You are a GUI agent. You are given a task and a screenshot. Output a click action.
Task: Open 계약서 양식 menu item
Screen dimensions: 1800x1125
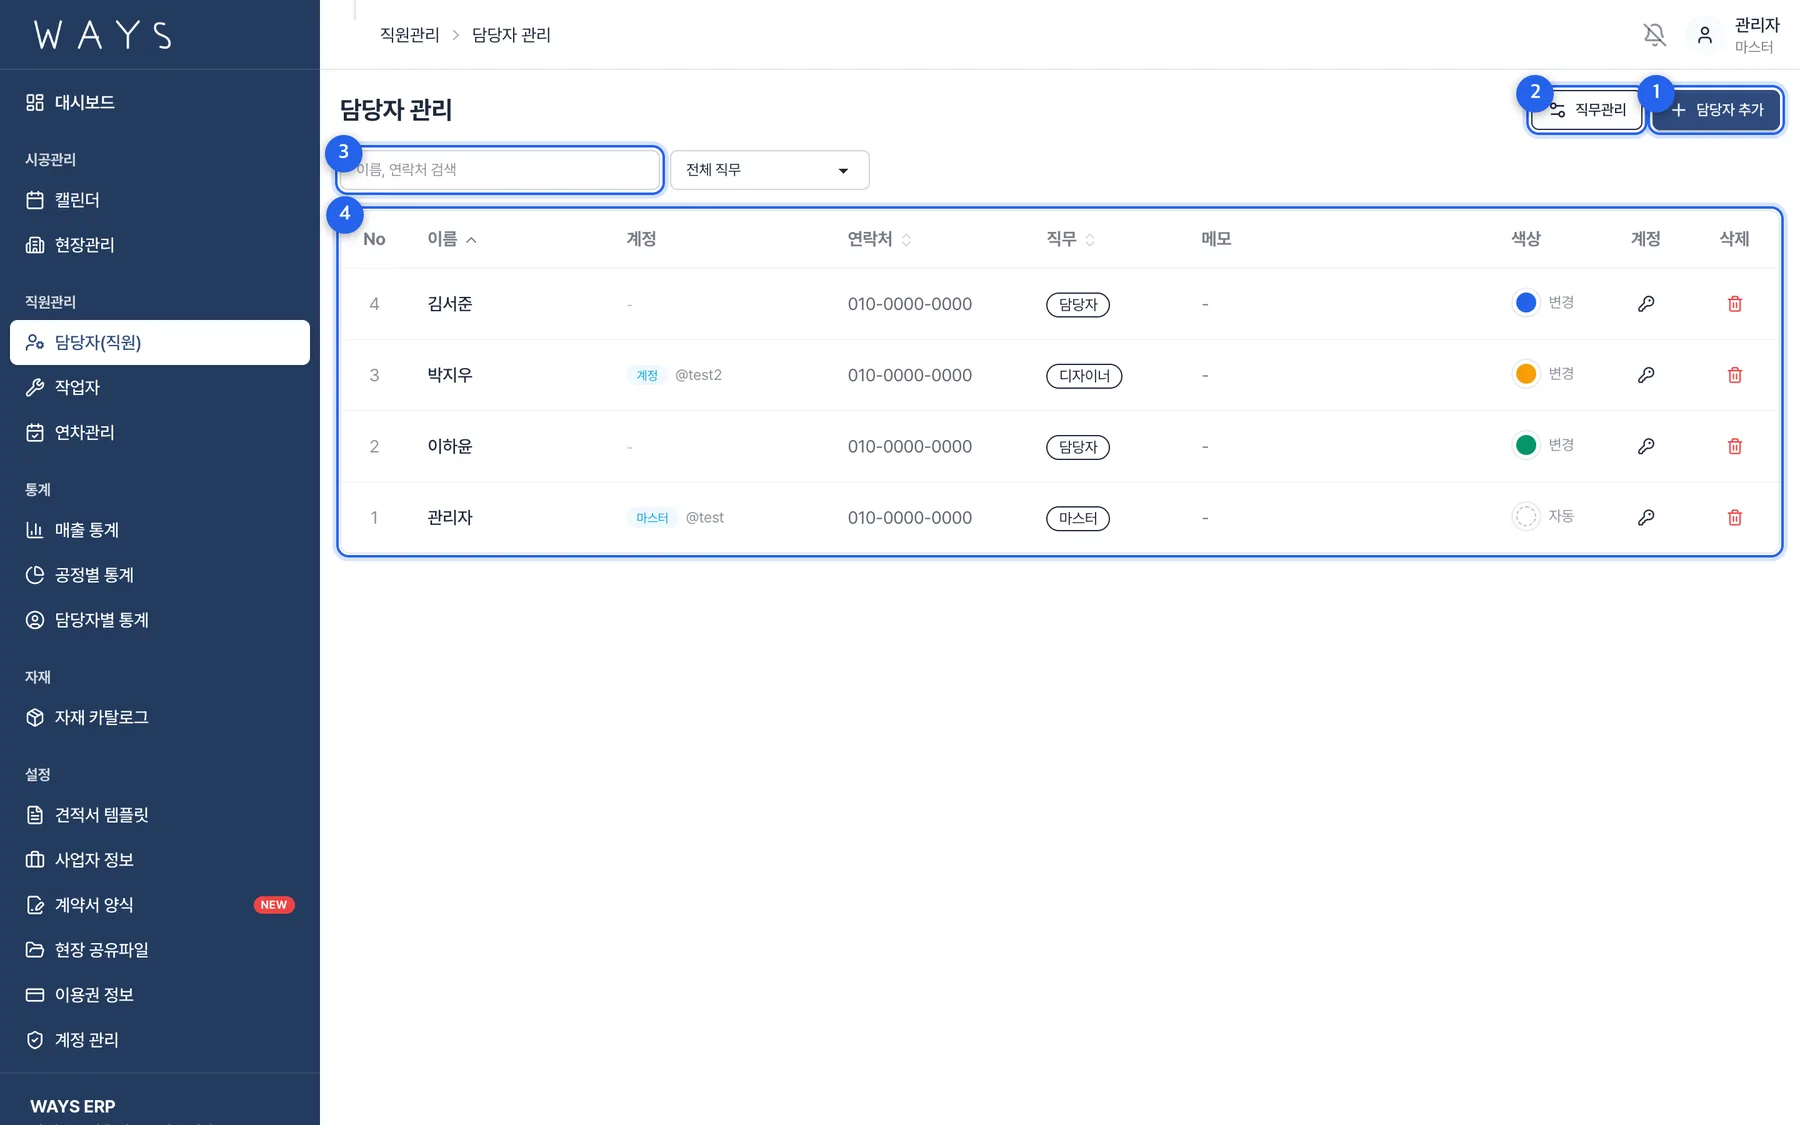160,905
